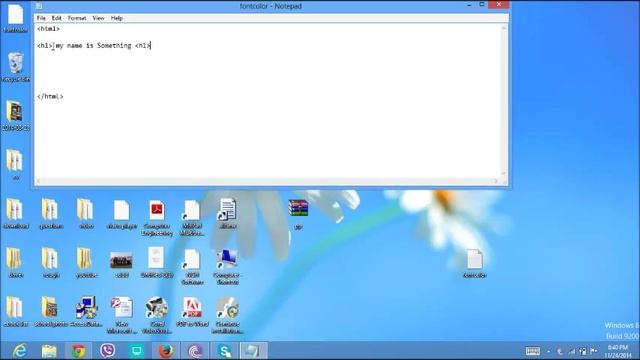Maximize the Notepad window

(x=482, y=5)
